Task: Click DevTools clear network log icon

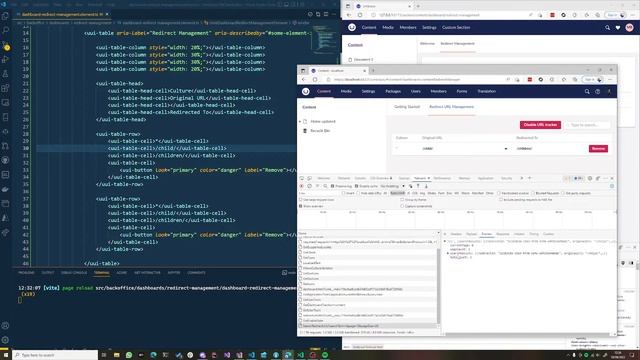Action: pos(309,186)
